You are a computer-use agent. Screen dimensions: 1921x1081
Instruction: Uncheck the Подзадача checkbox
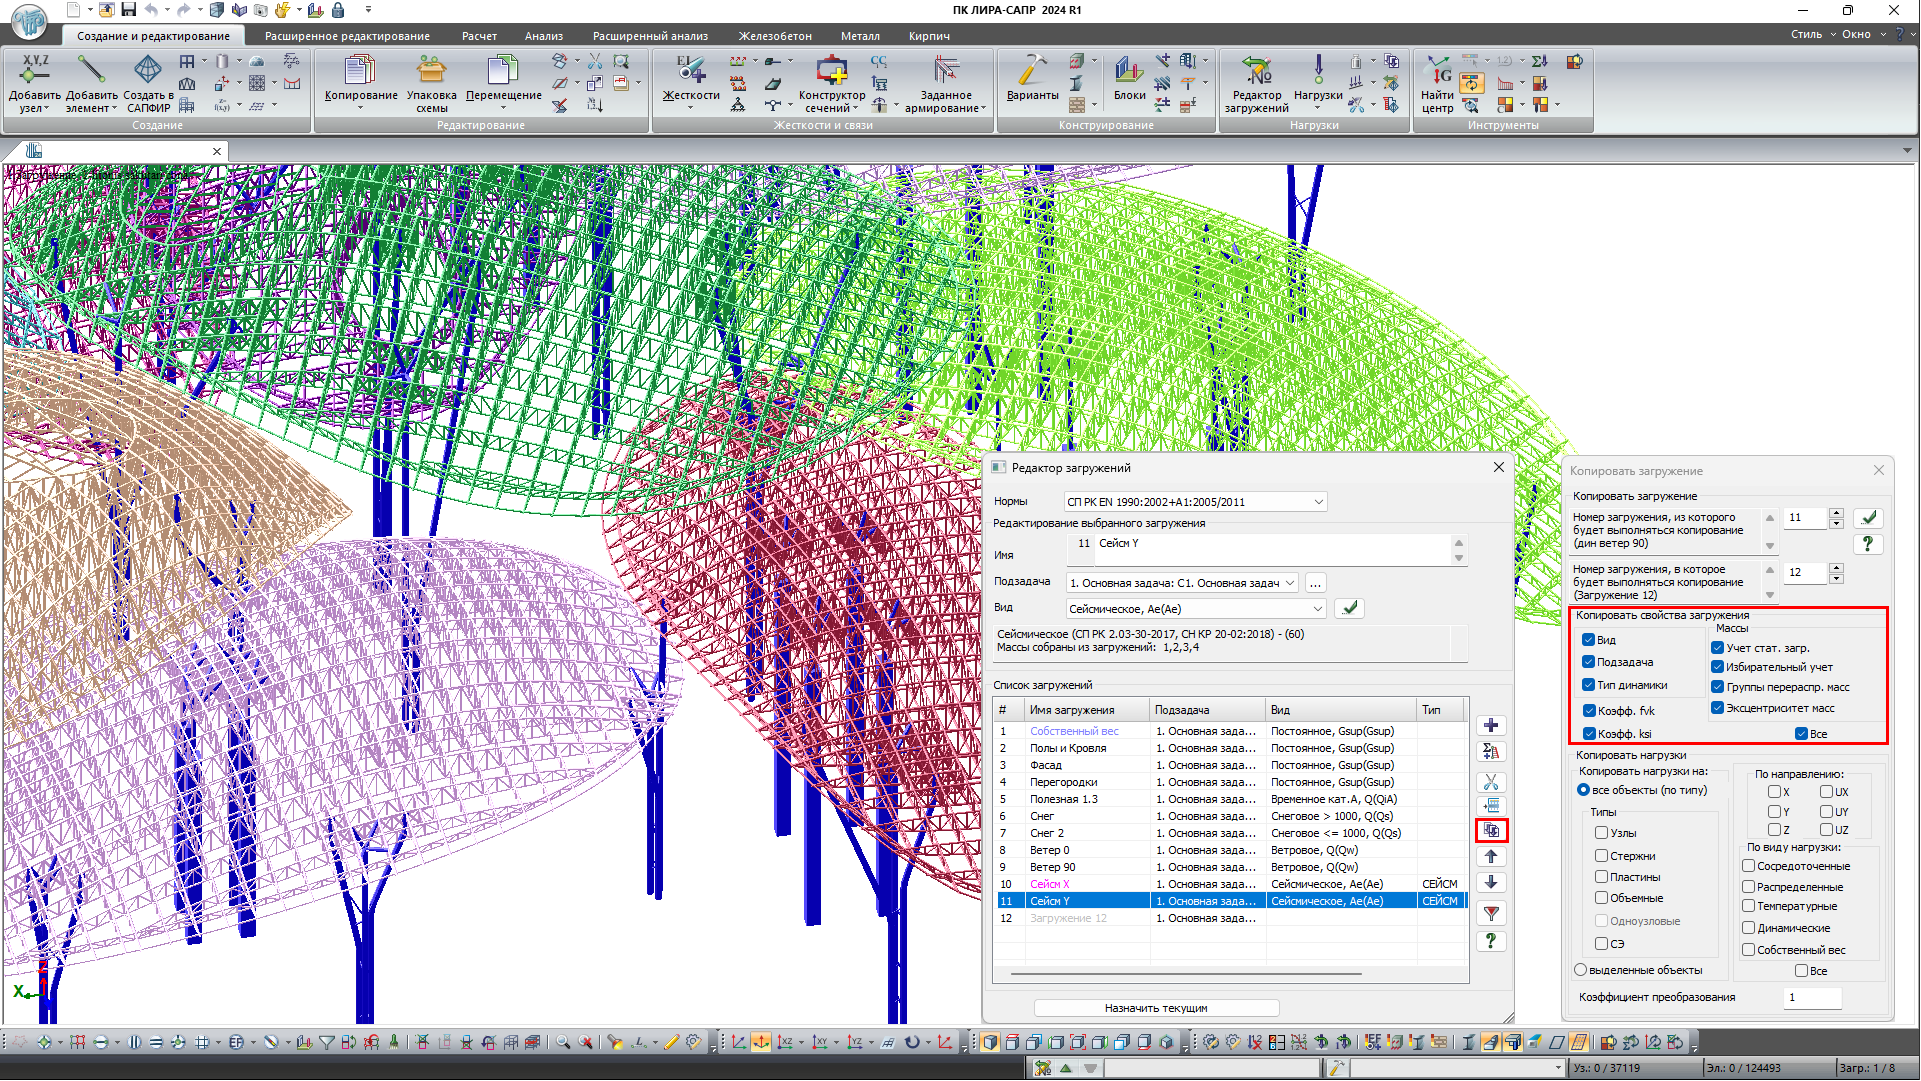pyautogui.click(x=1588, y=662)
